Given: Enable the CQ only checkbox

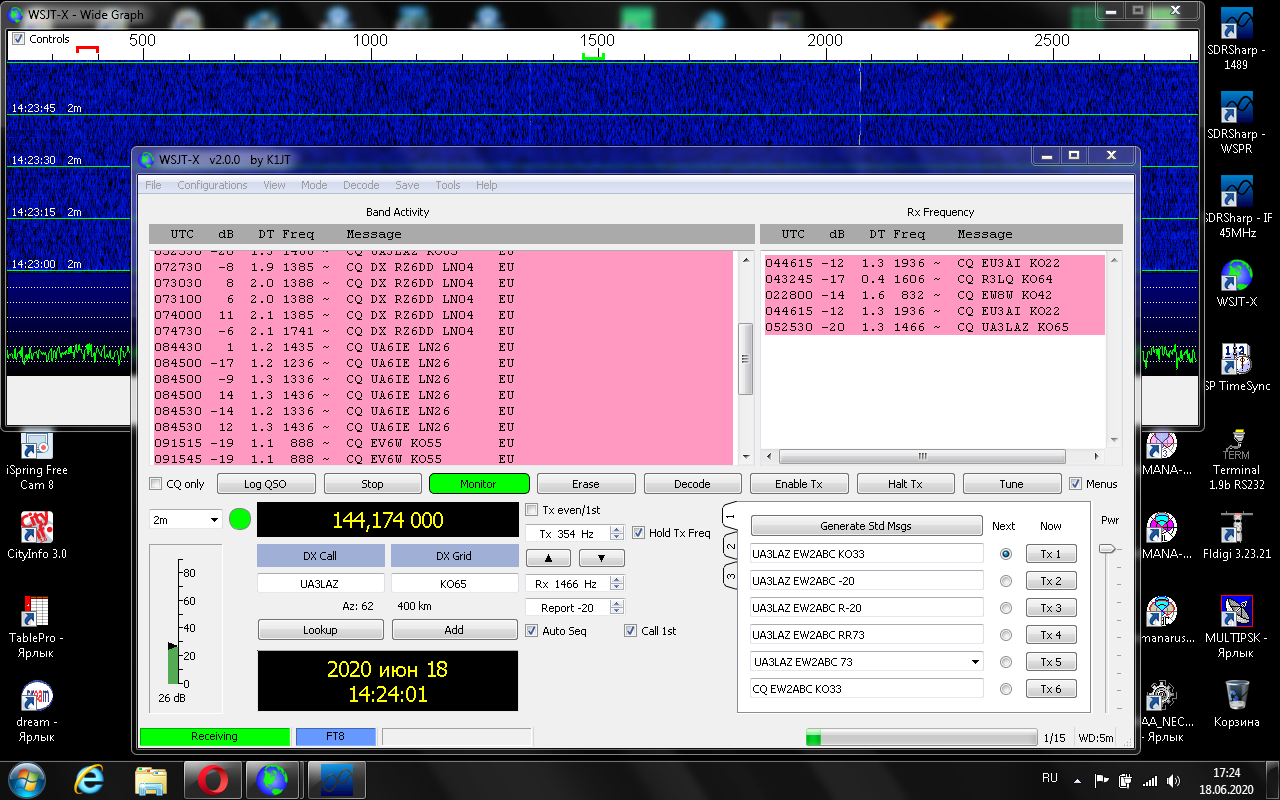Looking at the screenshot, I should [155, 484].
